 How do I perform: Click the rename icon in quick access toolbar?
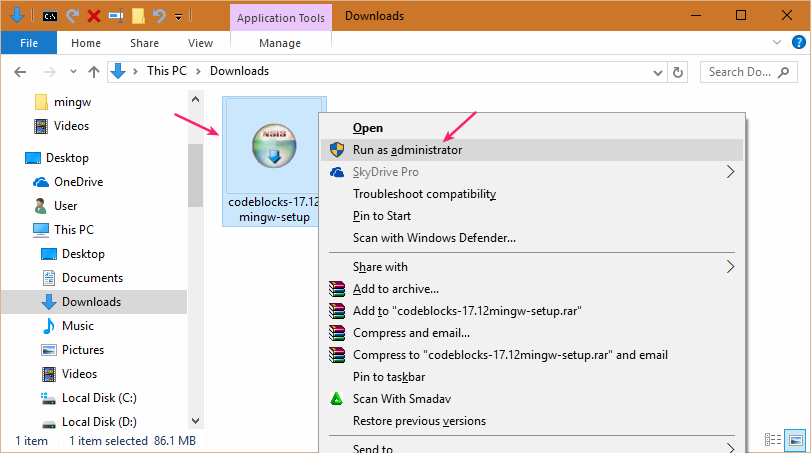(x=116, y=16)
